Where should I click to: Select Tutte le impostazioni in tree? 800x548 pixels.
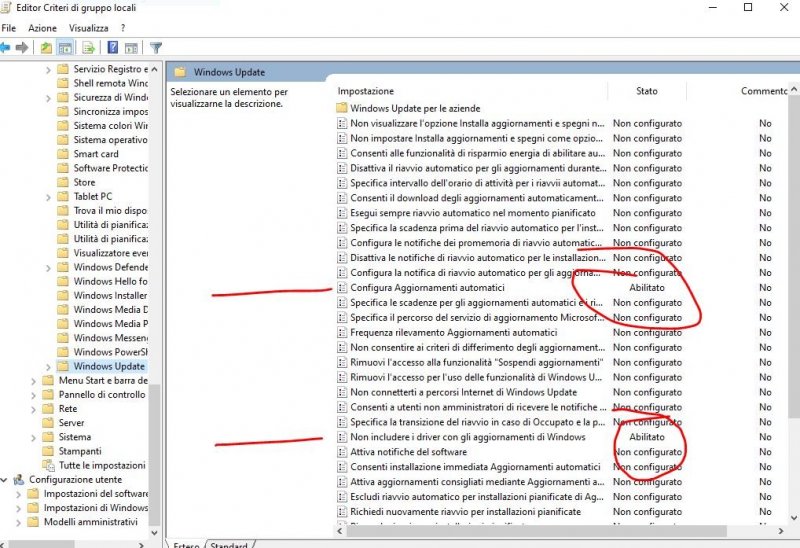(102, 465)
